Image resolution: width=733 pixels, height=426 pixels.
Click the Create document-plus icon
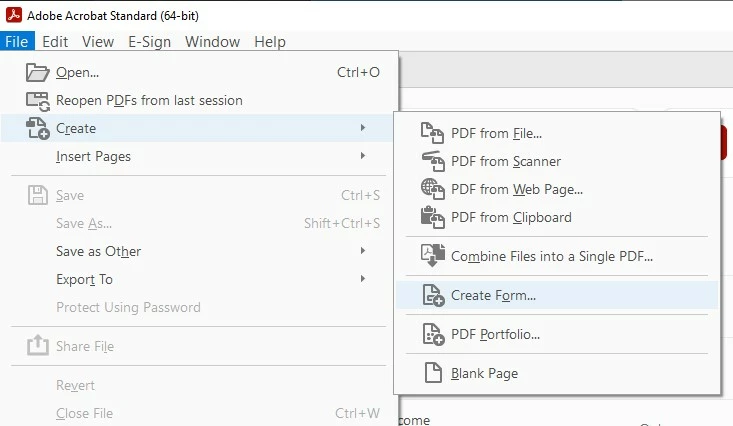37,129
